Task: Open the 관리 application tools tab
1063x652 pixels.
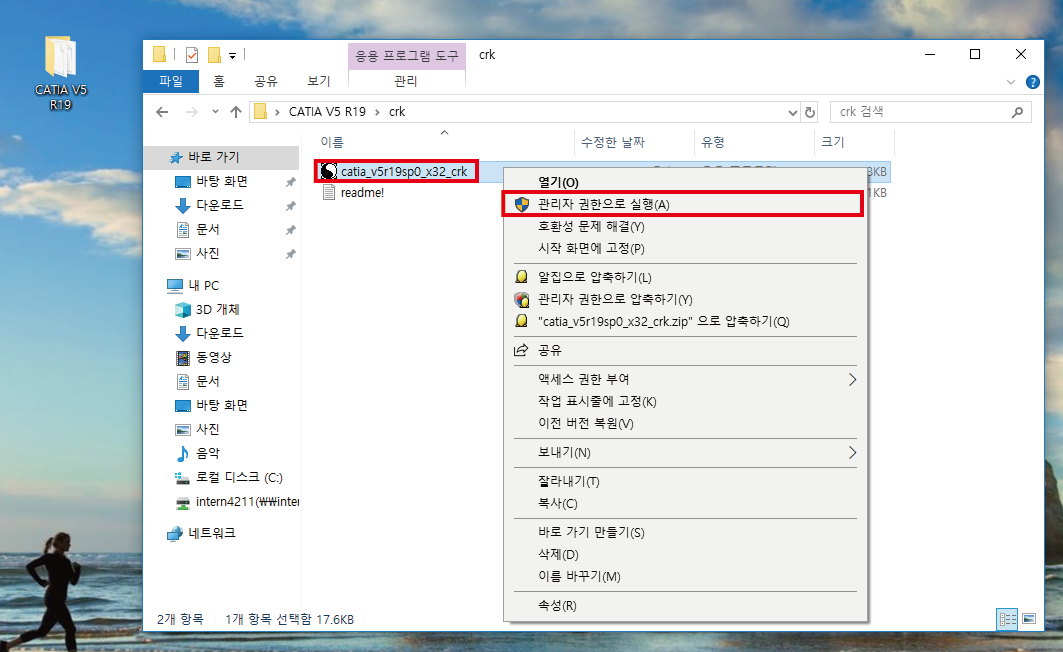Action: coord(406,81)
